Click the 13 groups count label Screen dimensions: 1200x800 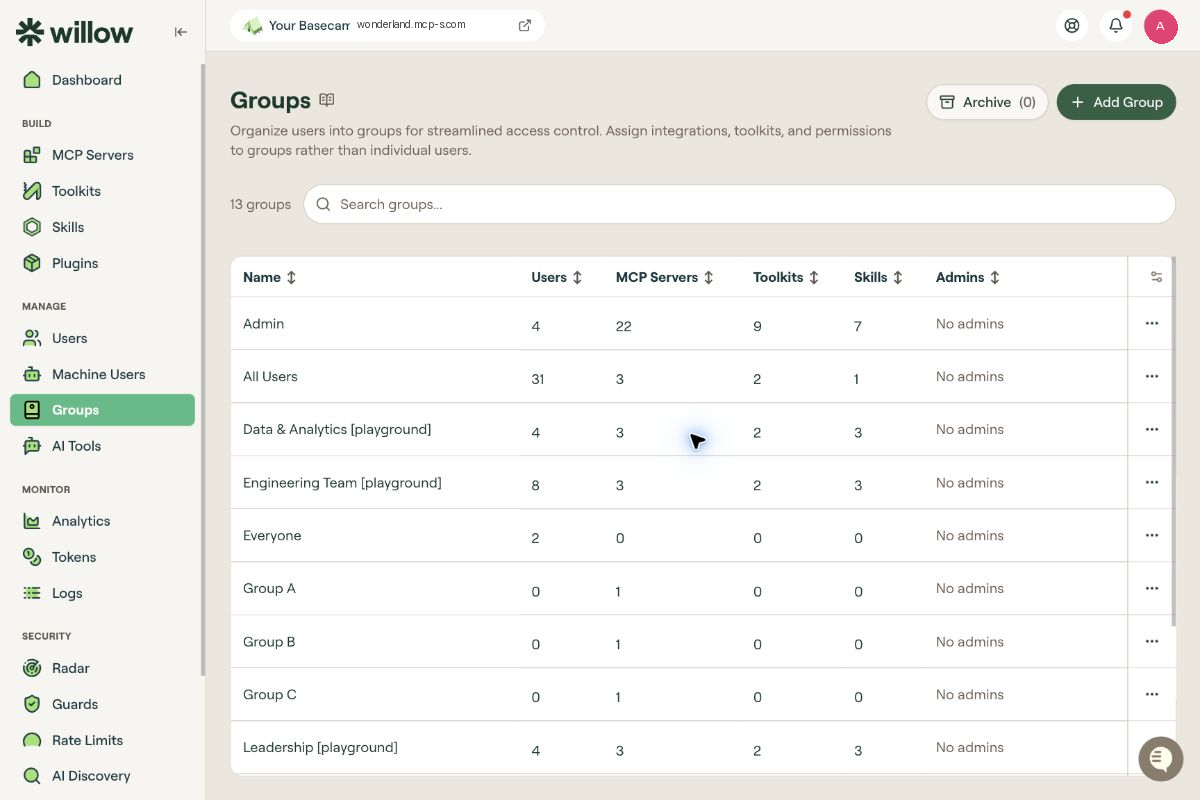260,204
